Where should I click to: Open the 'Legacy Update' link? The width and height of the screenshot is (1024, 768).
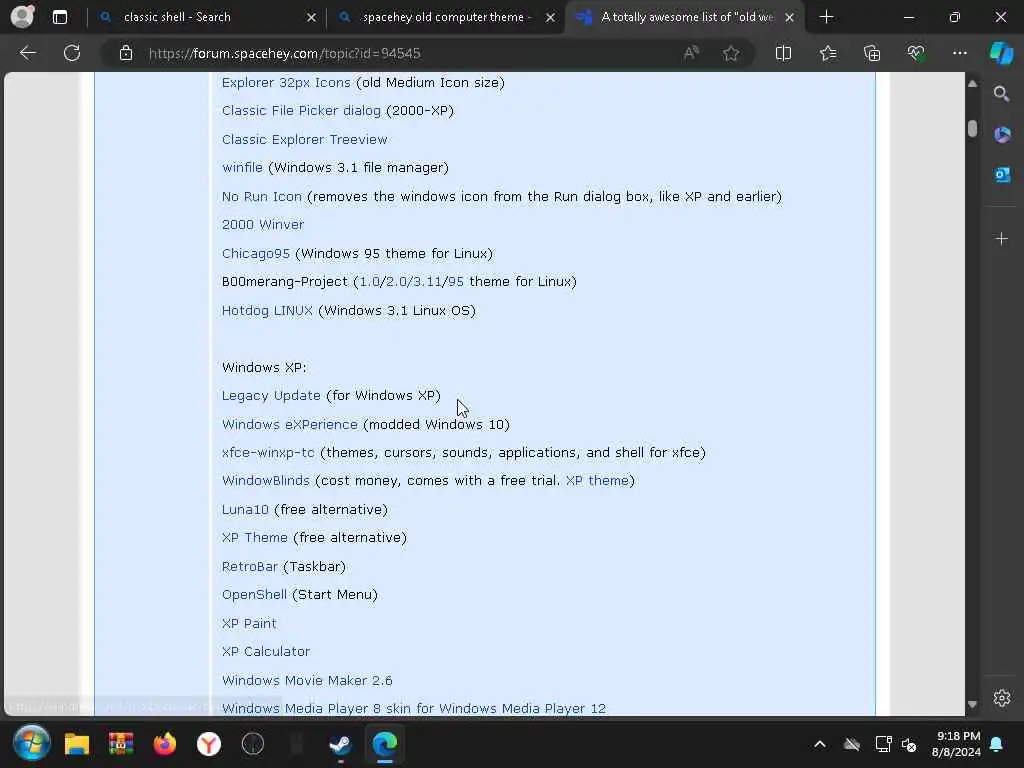click(x=271, y=396)
